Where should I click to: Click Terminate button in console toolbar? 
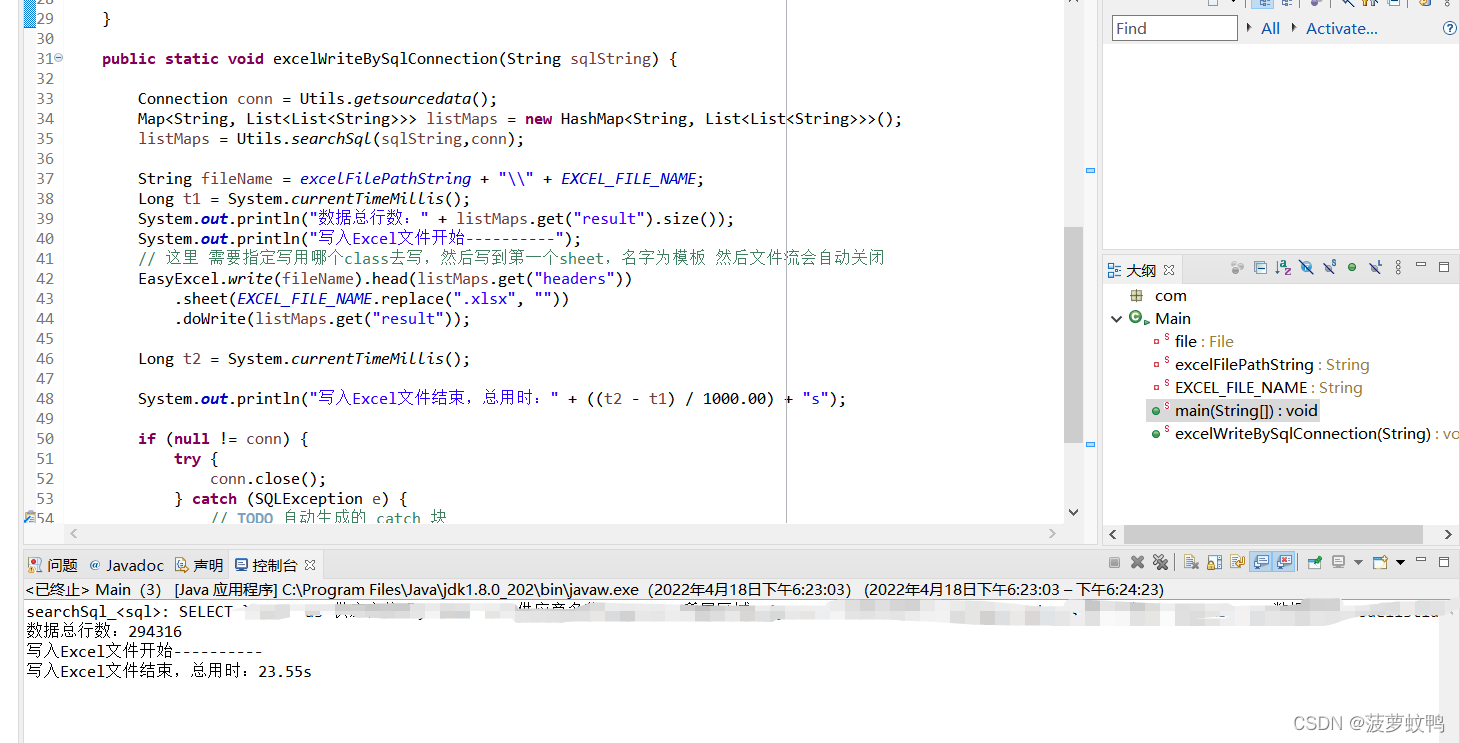(1114, 562)
